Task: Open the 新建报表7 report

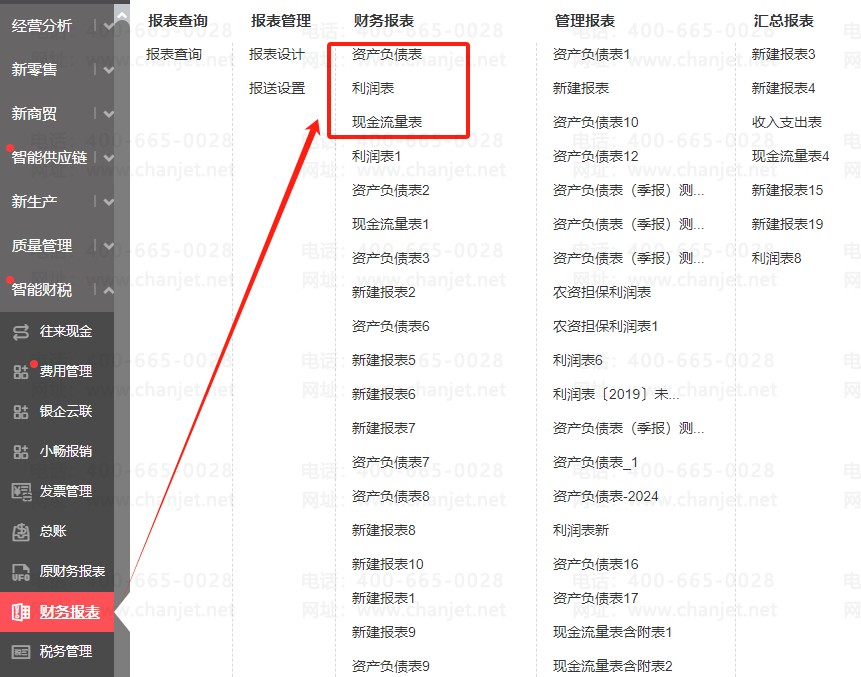Action: coord(383,428)
